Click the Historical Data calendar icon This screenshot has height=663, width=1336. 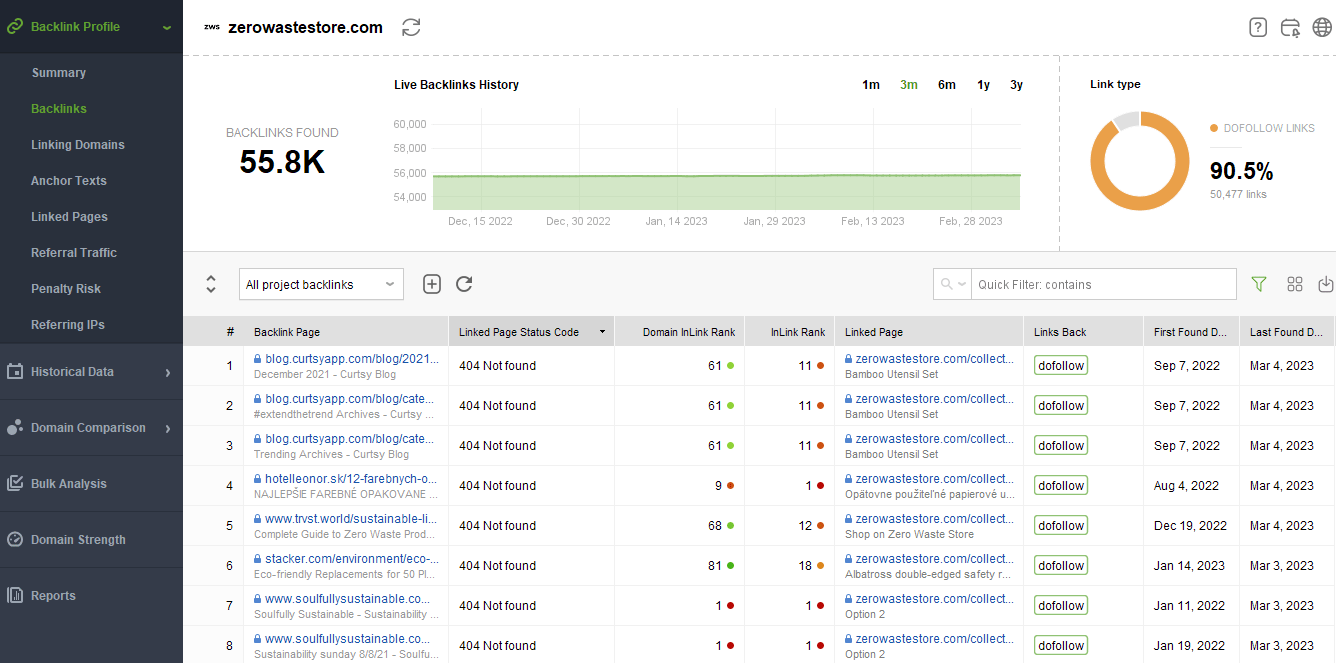click(15, 371)
